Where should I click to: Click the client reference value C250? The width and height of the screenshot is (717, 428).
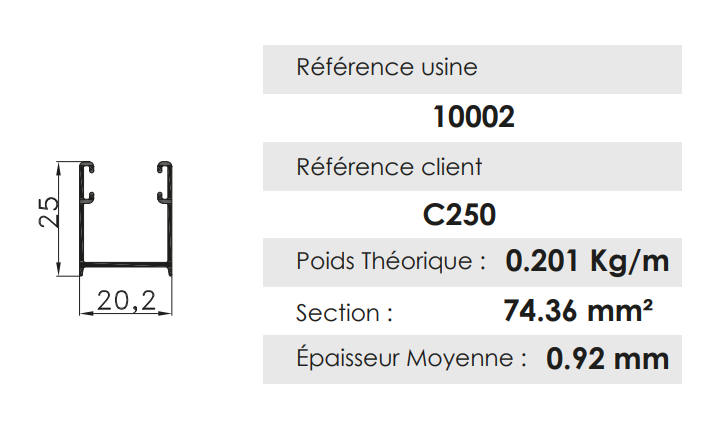460,215
